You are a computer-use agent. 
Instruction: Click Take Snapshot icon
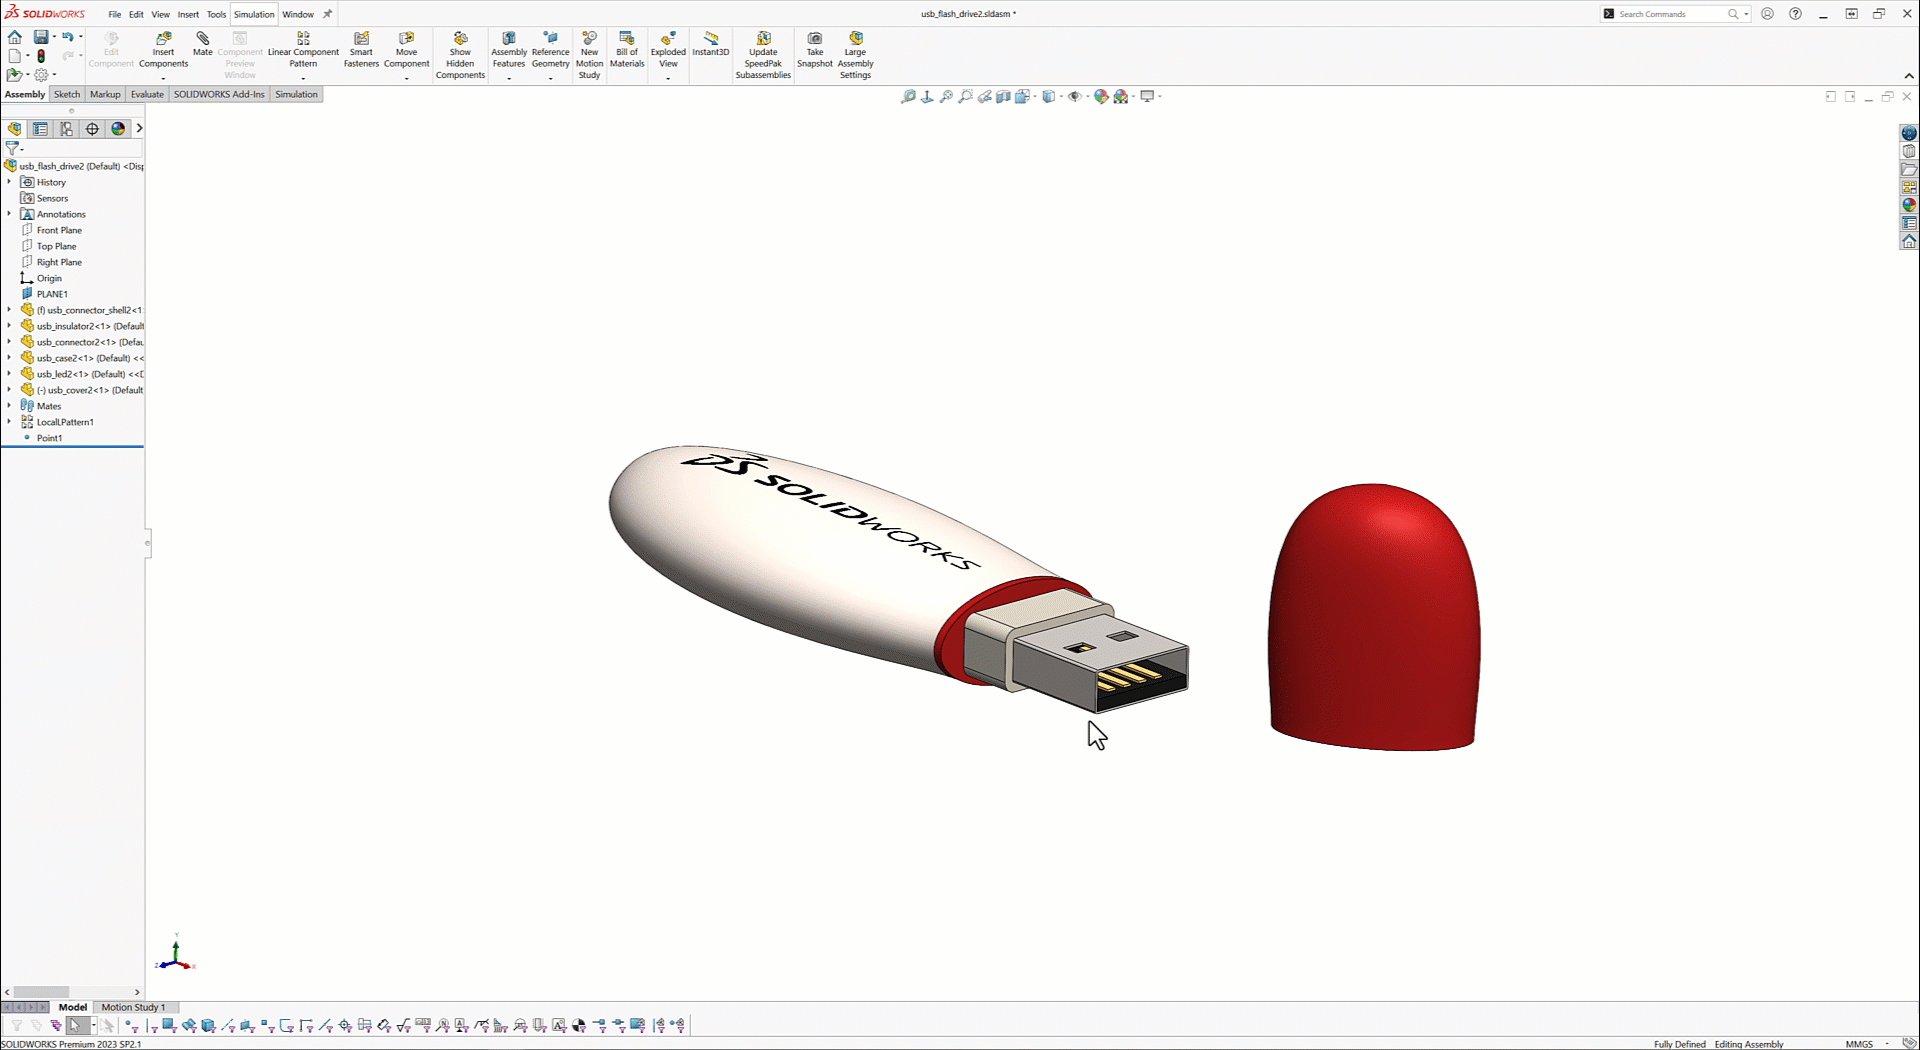815,38
